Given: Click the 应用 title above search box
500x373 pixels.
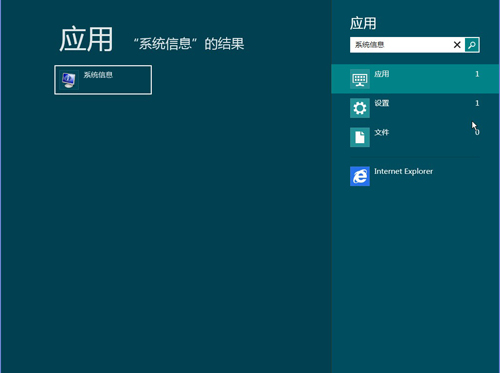Looking at the screenshot, I should pos(363,24).
